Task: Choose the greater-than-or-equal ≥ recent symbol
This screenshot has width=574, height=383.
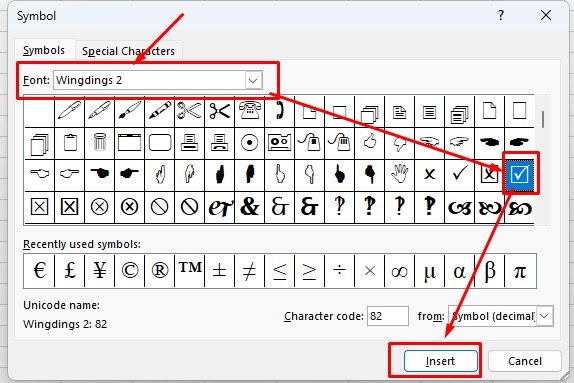Action: 309,271
